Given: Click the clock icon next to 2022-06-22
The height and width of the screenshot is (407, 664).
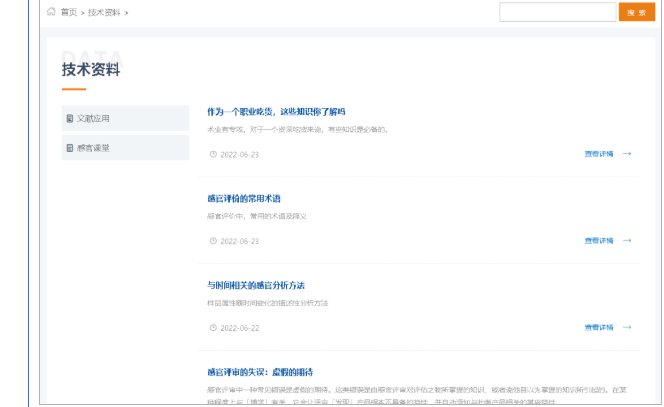Looking at the screenshot, I should 213,327.
